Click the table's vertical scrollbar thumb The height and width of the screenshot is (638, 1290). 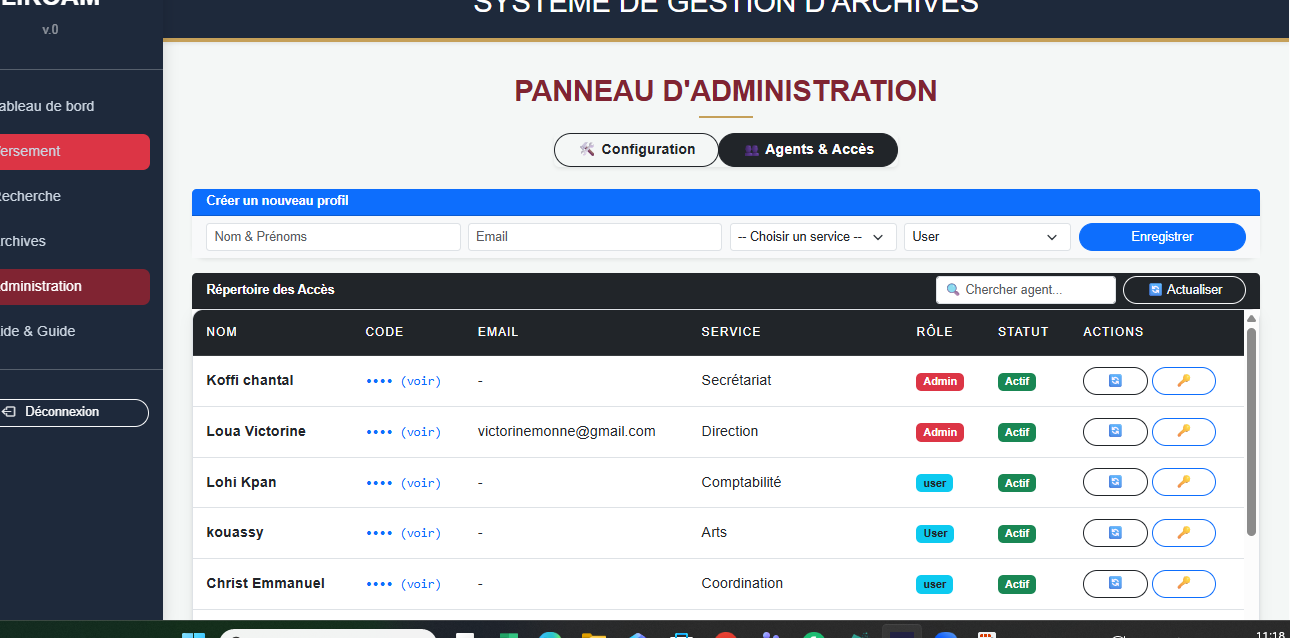click(x=1251, y=432)
